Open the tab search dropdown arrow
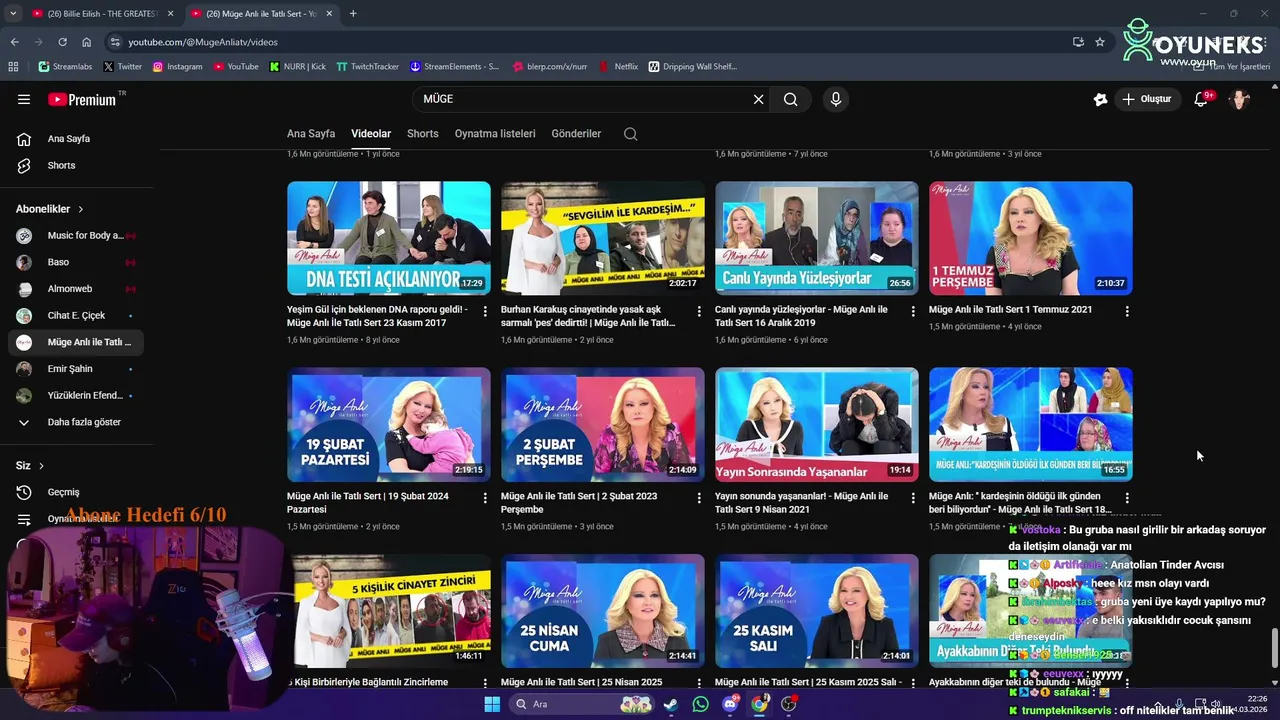This screenshot has width=1280, height=720. [13, 14]
